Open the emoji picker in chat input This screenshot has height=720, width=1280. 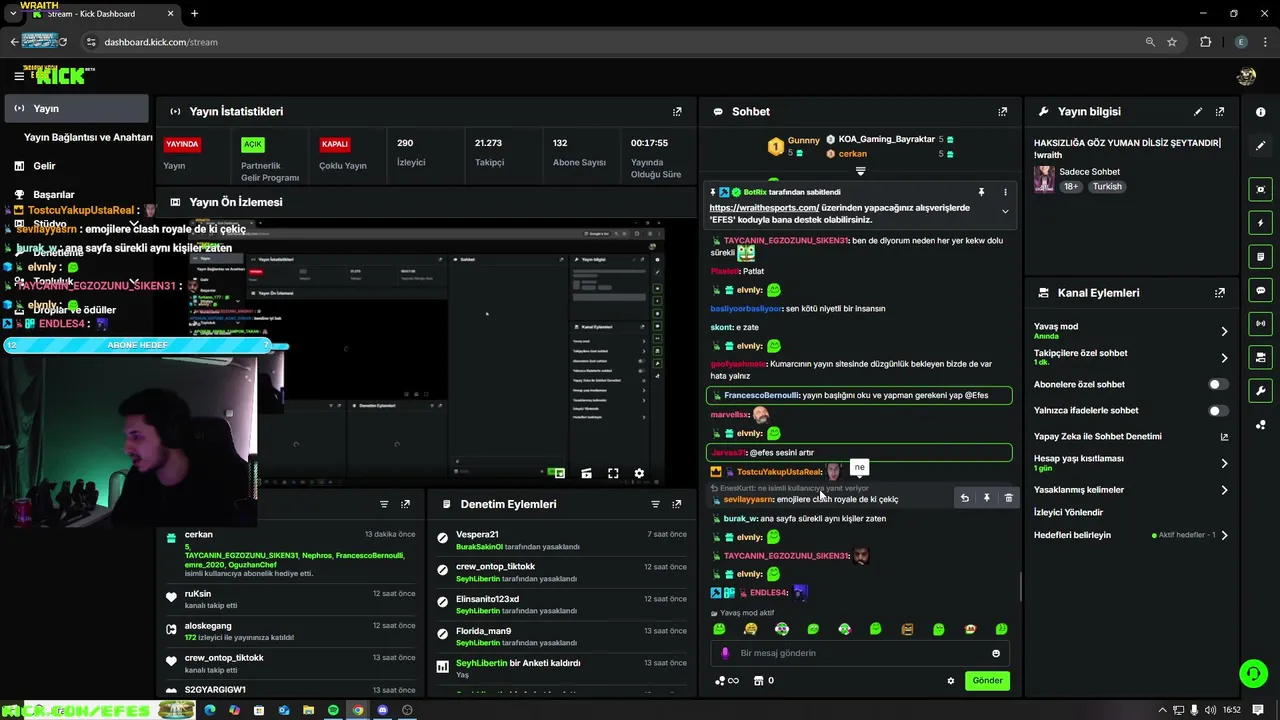click(996, 653)
